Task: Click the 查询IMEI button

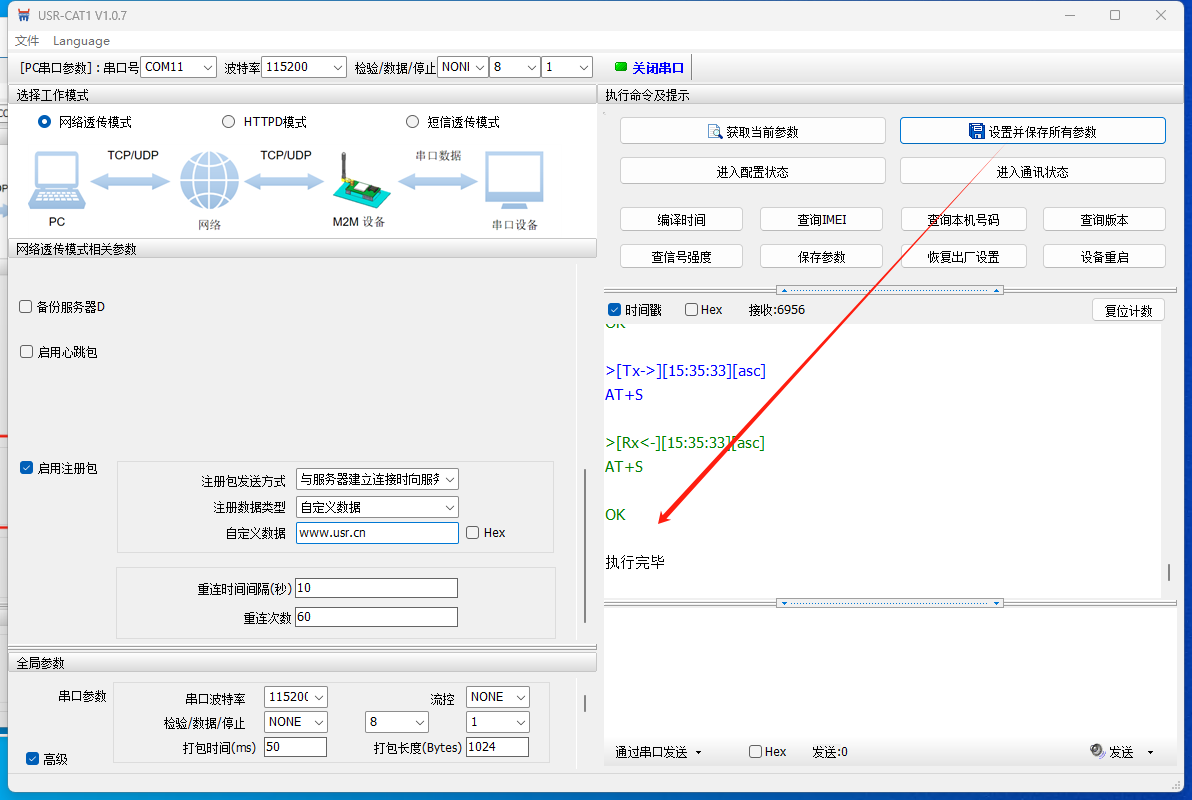Action: point(821,219)
